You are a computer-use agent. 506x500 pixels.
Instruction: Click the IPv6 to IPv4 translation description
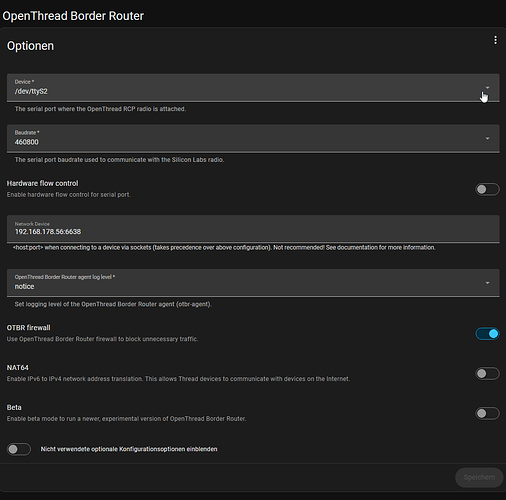click(178, 379)
